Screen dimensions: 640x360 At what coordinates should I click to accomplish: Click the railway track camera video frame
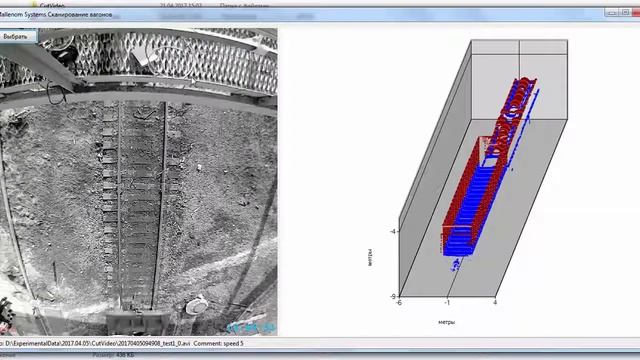click(138, 182)
